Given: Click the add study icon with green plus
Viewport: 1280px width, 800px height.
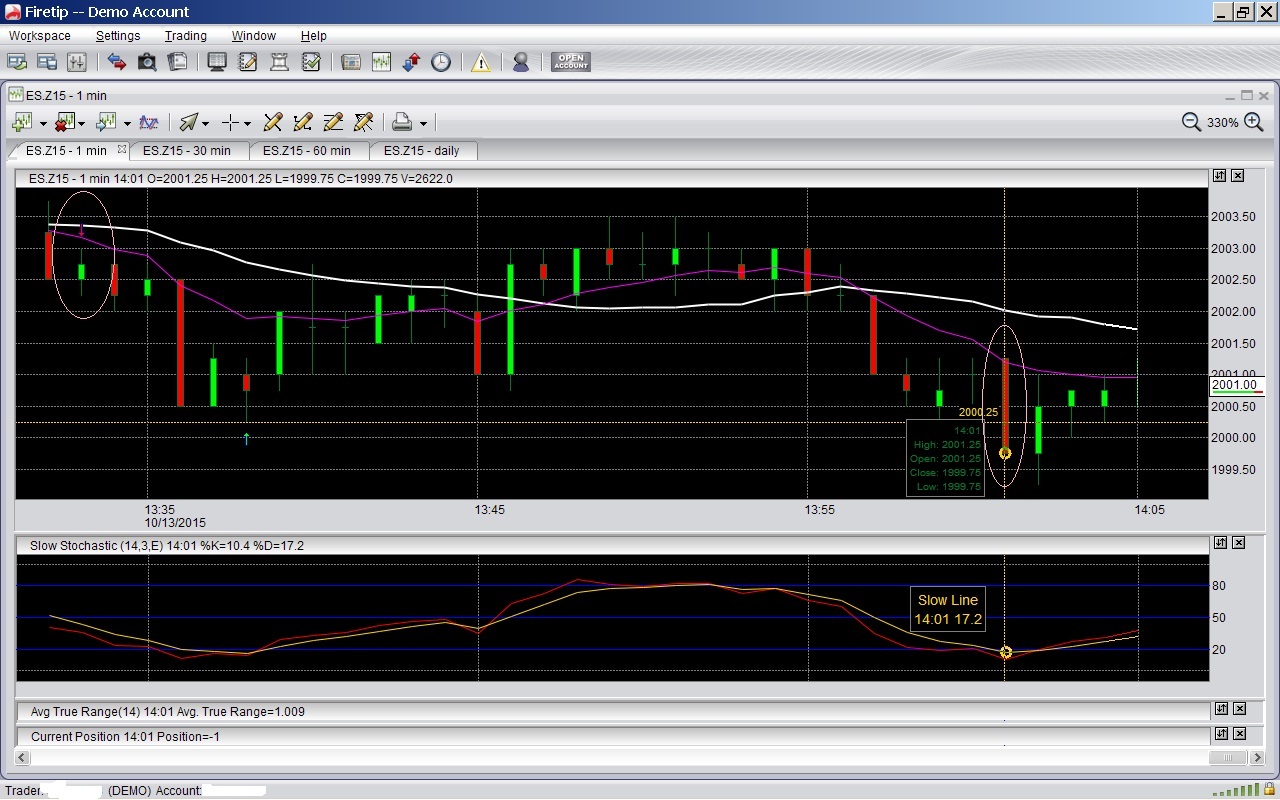Looking at the screenshot, I should [22, 122].
